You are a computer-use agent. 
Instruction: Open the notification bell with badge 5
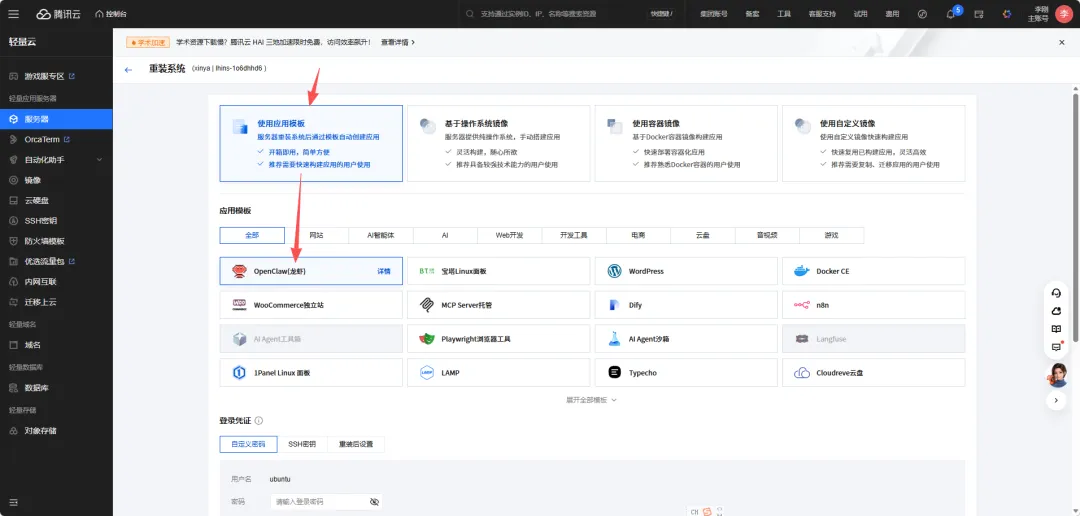click(951, 14)
